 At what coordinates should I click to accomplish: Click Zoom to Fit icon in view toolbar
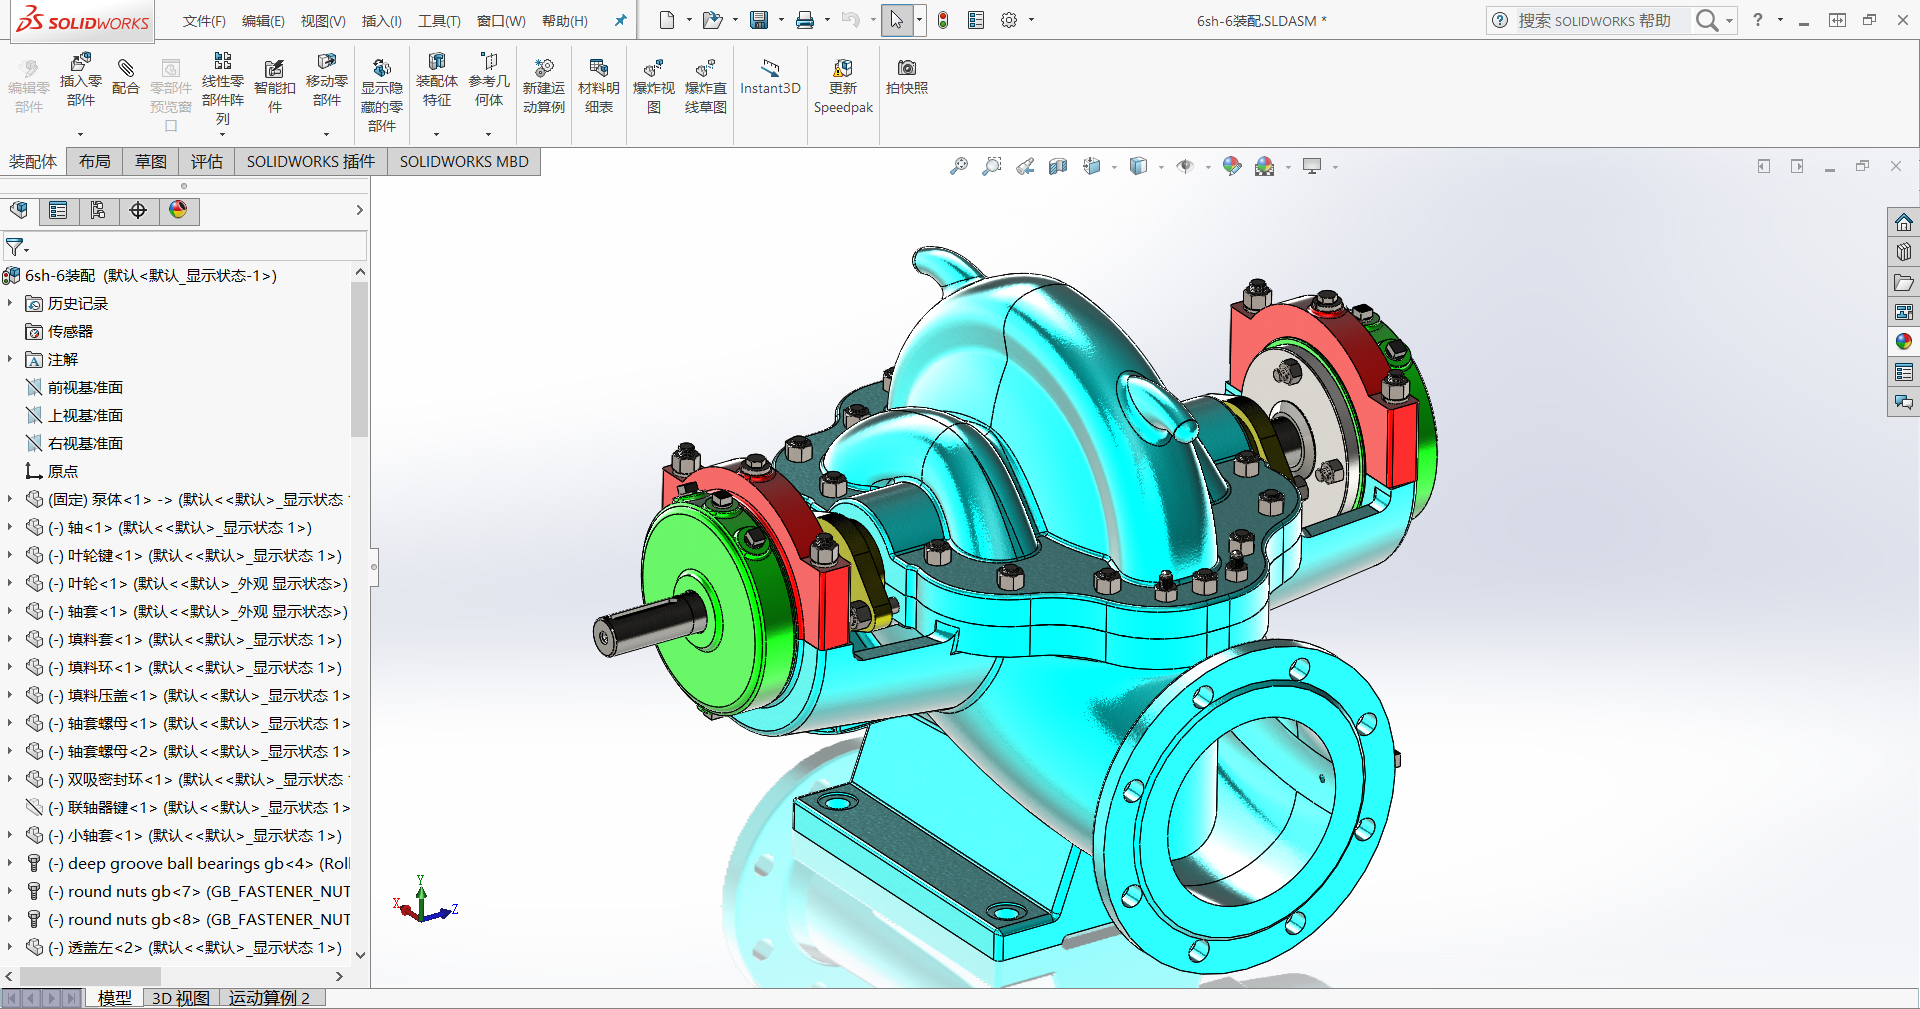959,166
